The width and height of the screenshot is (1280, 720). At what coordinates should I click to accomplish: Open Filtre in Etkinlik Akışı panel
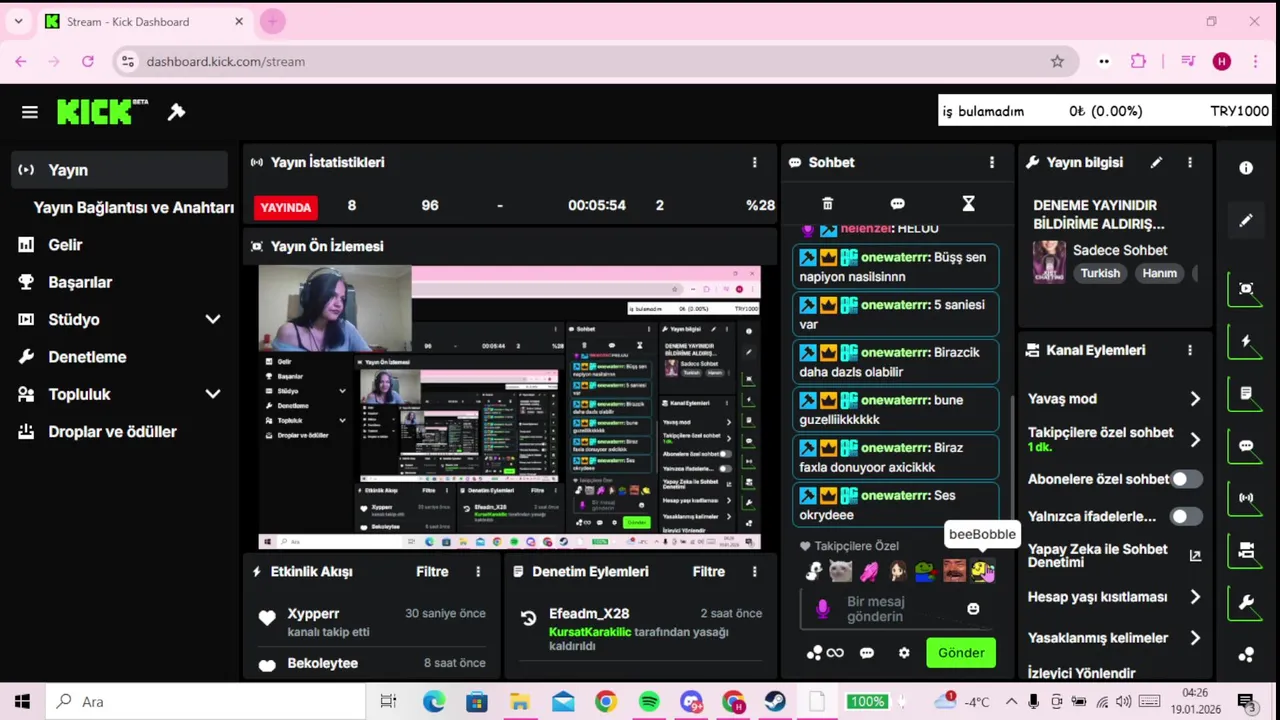pos(432,572)
